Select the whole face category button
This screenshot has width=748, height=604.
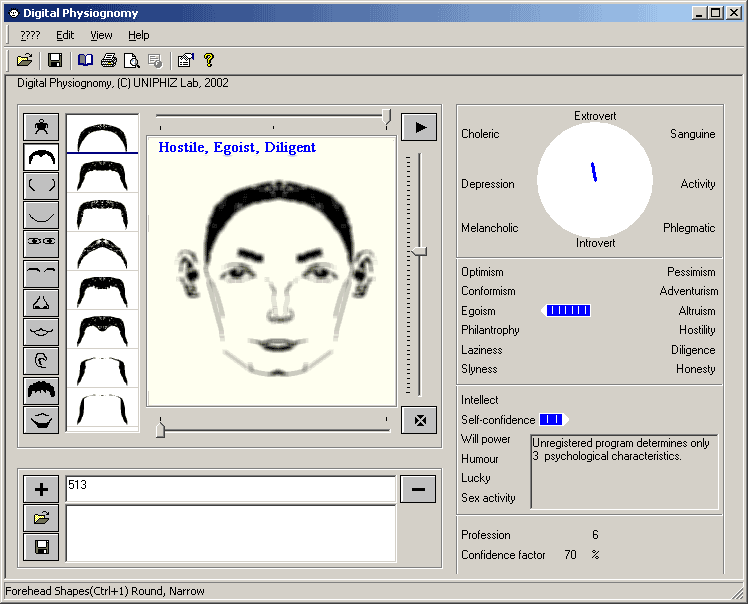pos(41,127)
